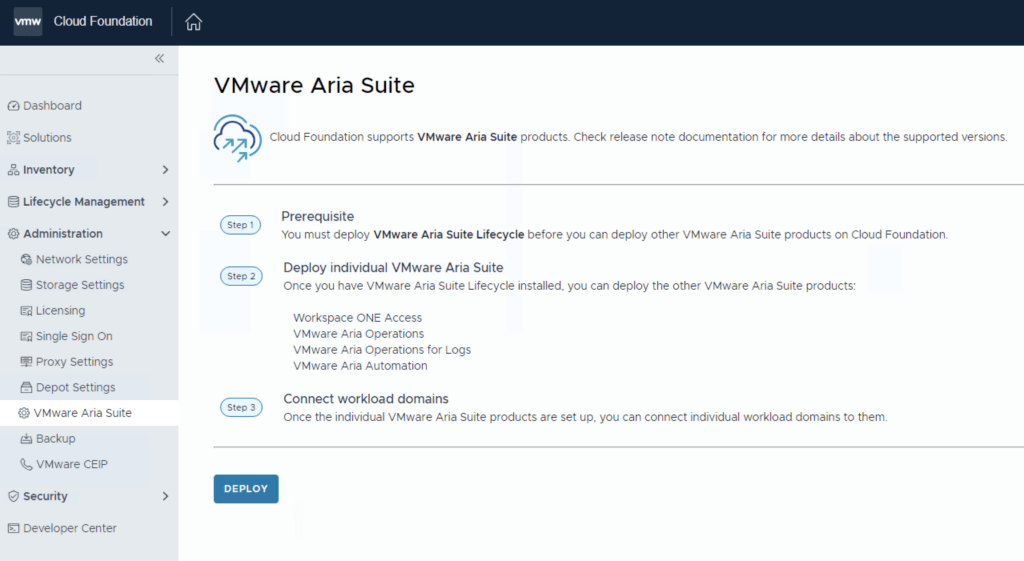Expand the Inventory menu chevron

click(x=165, y=170)
